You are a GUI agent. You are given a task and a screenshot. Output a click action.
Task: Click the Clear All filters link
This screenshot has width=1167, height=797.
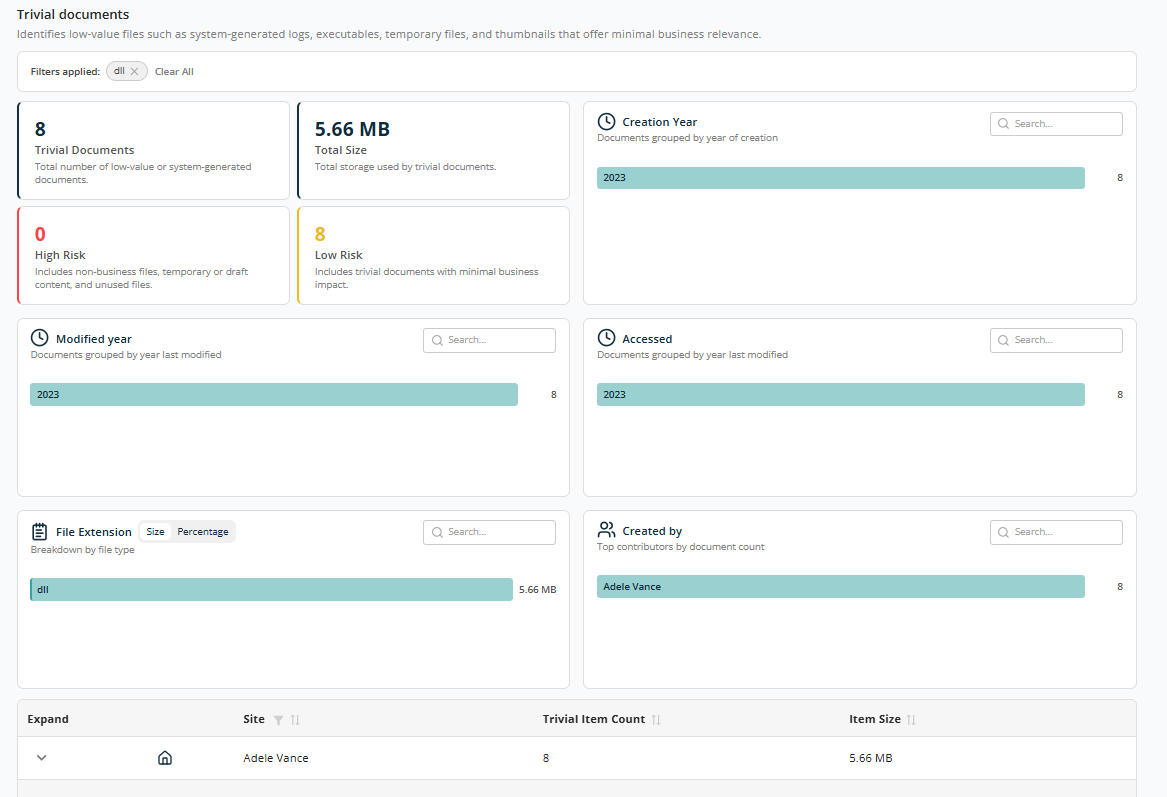coord(174,71)
